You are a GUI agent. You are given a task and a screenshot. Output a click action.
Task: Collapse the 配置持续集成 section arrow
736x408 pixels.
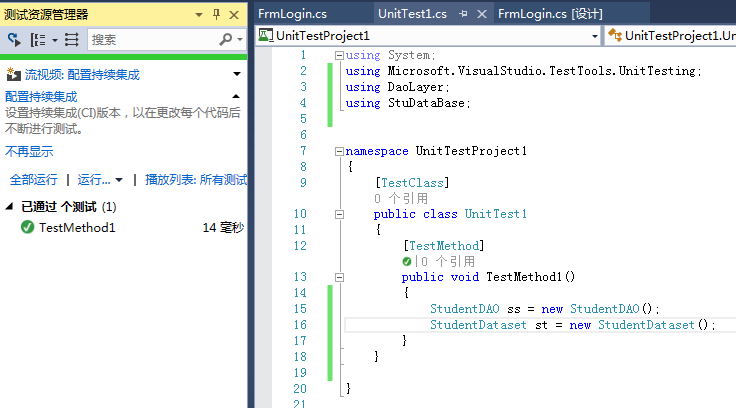[236, 96]
